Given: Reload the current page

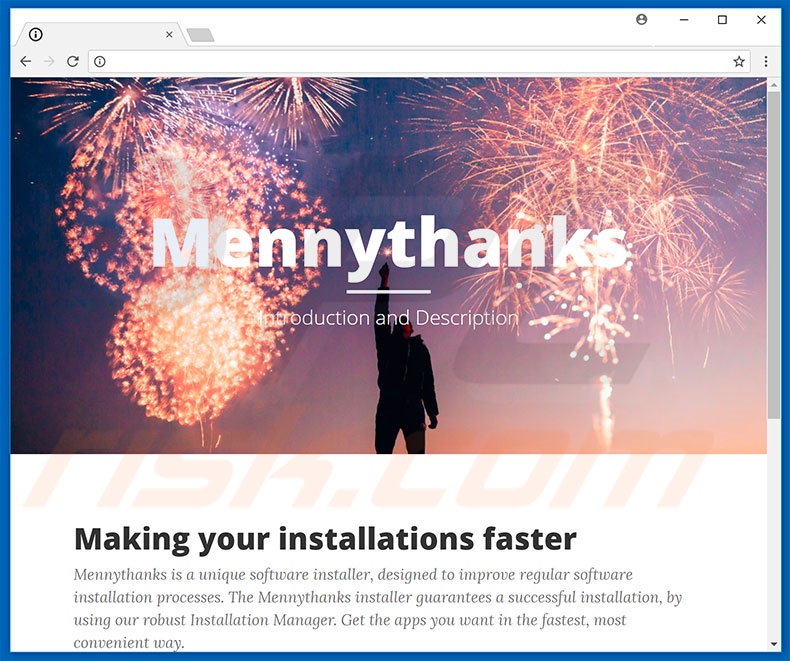Looking at the screenshot, I should coord(73,62).
